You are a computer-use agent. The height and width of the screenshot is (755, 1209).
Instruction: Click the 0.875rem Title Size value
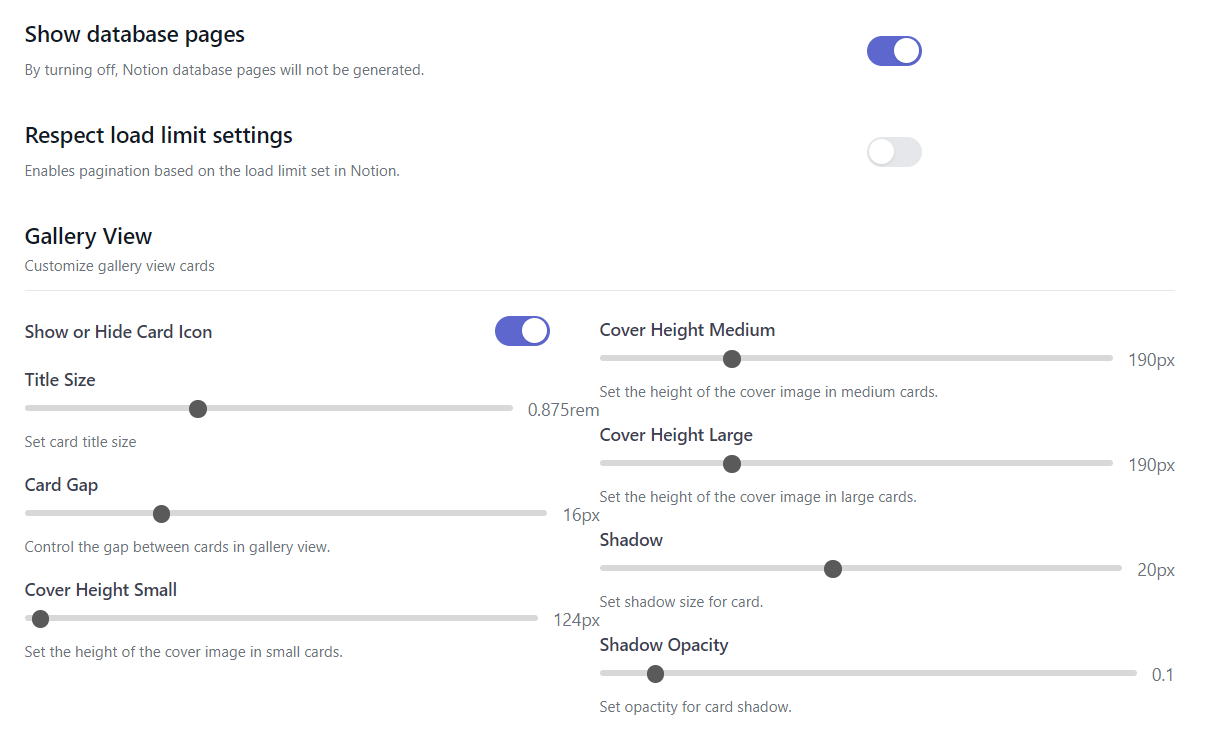[564, 410]
